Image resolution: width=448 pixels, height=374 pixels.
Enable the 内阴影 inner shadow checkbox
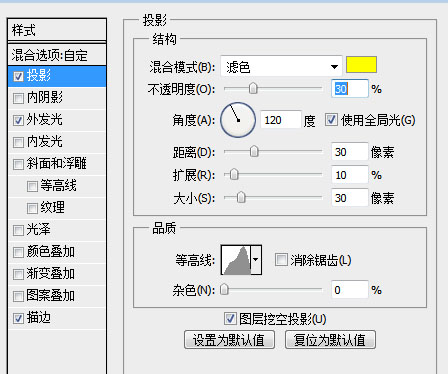(x=18, y=98)
